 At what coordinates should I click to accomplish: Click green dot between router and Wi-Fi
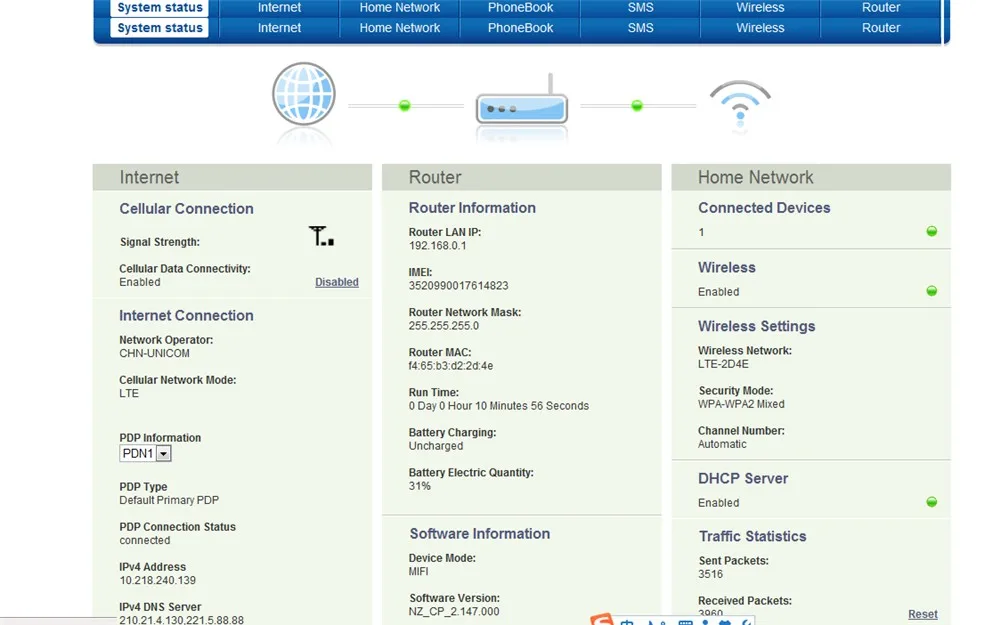[x=636, y=105]
